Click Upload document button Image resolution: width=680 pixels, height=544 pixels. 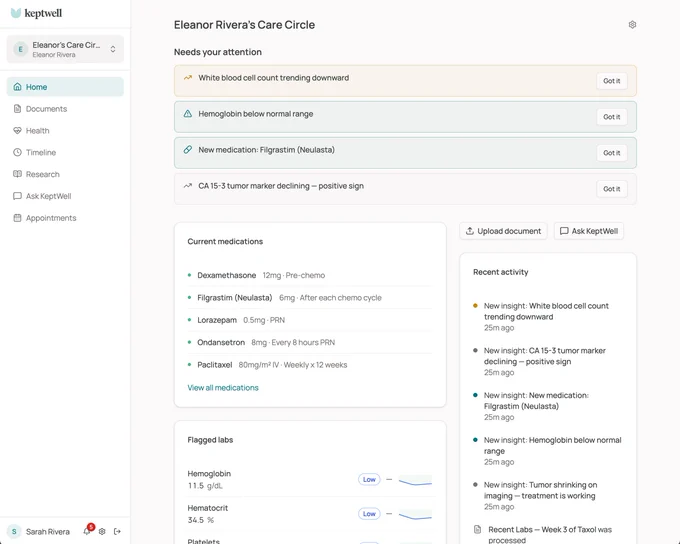(x=503, y=231)
